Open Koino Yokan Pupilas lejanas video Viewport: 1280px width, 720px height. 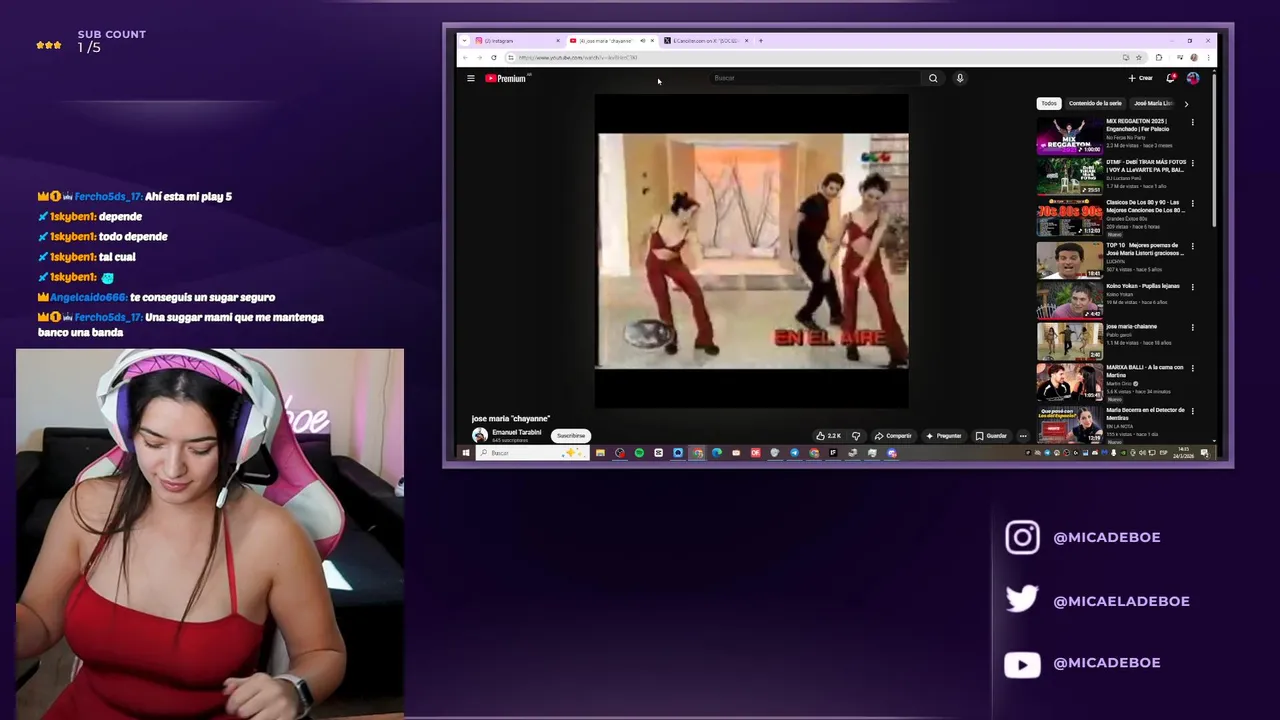1069,300
